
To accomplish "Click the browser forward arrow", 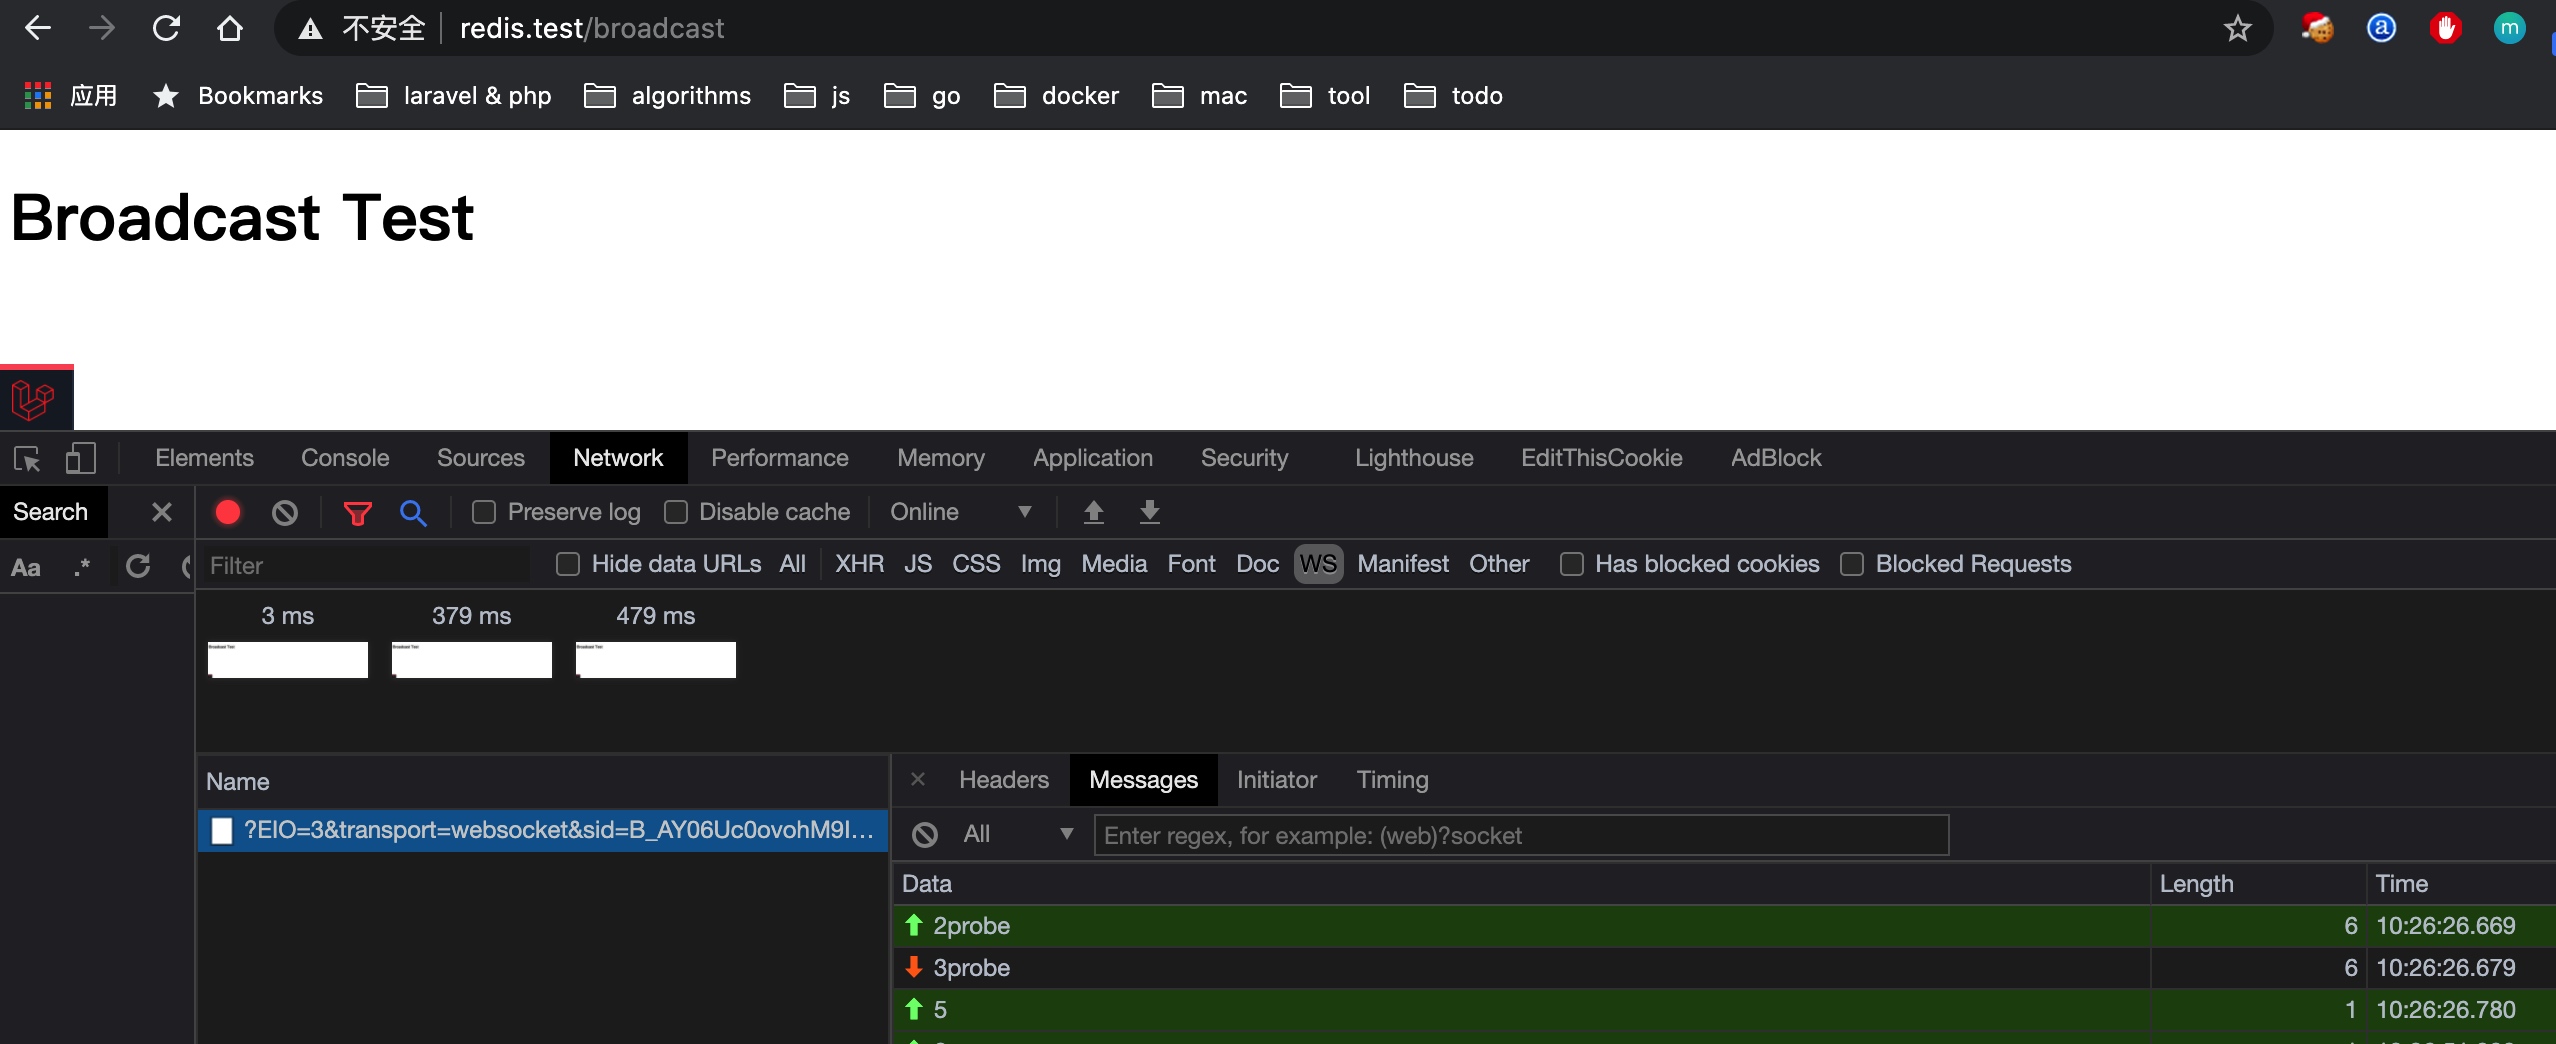I will pyautogui.click(x=102, y=28).
